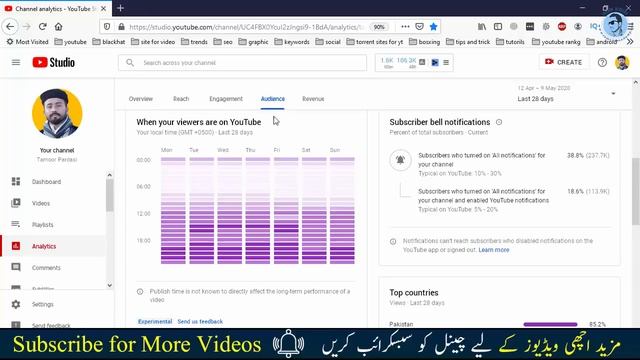Click the Pakistan views percentage bar

pyautogui.click(x=550, y=324)
